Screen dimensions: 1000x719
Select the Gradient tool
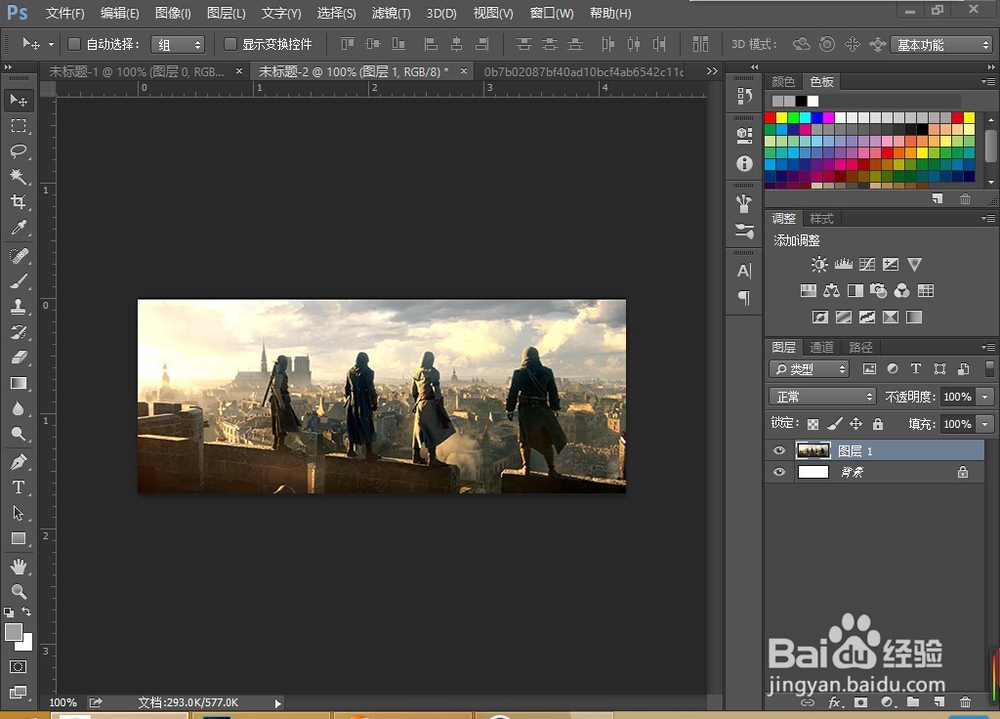[18, 383]
